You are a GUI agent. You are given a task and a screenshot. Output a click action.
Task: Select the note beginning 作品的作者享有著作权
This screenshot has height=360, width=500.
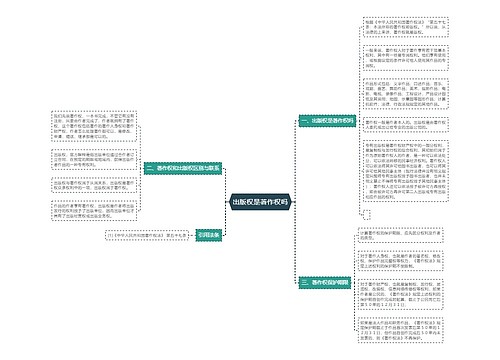point(94,211)
